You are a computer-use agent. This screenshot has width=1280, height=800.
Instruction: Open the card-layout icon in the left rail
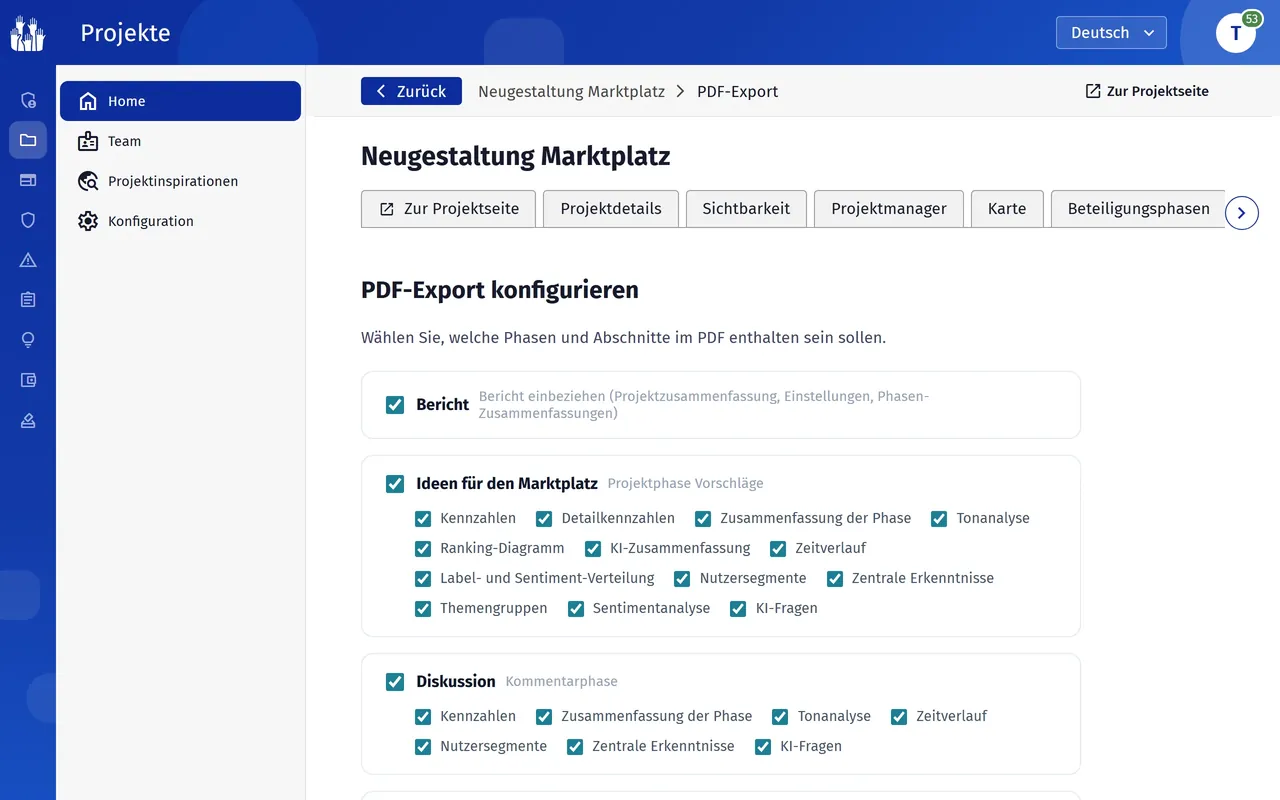28,180
